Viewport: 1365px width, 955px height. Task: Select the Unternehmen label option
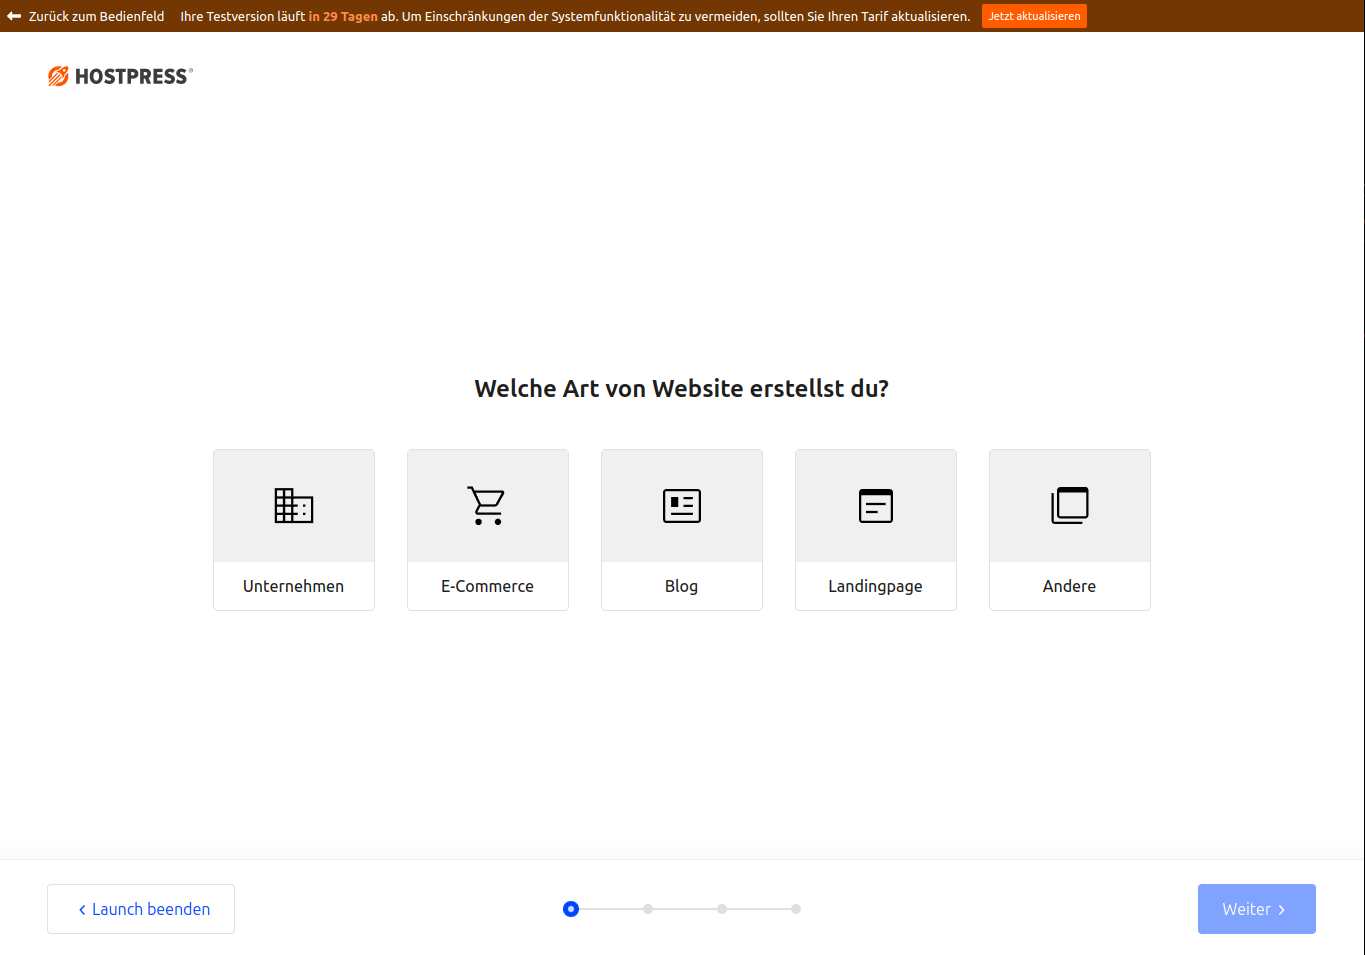click(x=293, y=586)
